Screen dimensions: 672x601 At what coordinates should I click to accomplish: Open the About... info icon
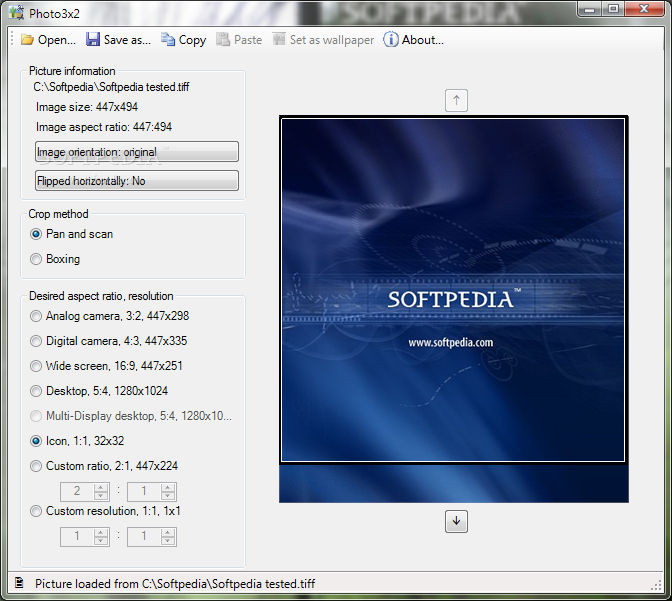[390, 39]
